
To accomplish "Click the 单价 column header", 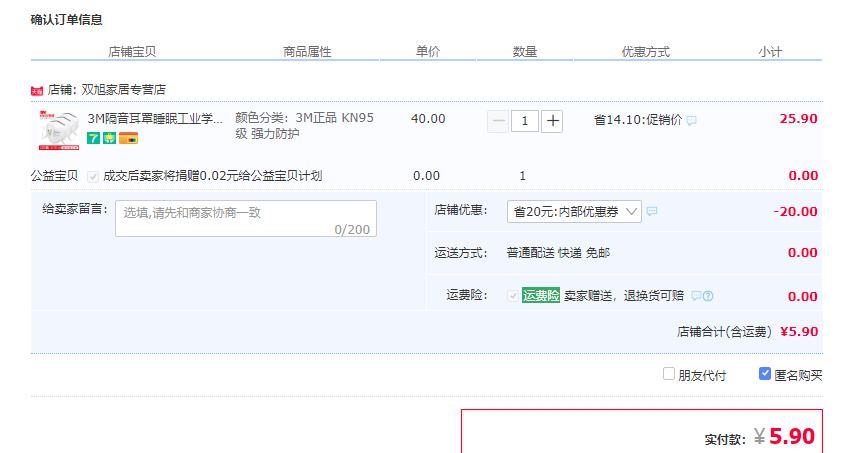I will [x=428, y=51].
